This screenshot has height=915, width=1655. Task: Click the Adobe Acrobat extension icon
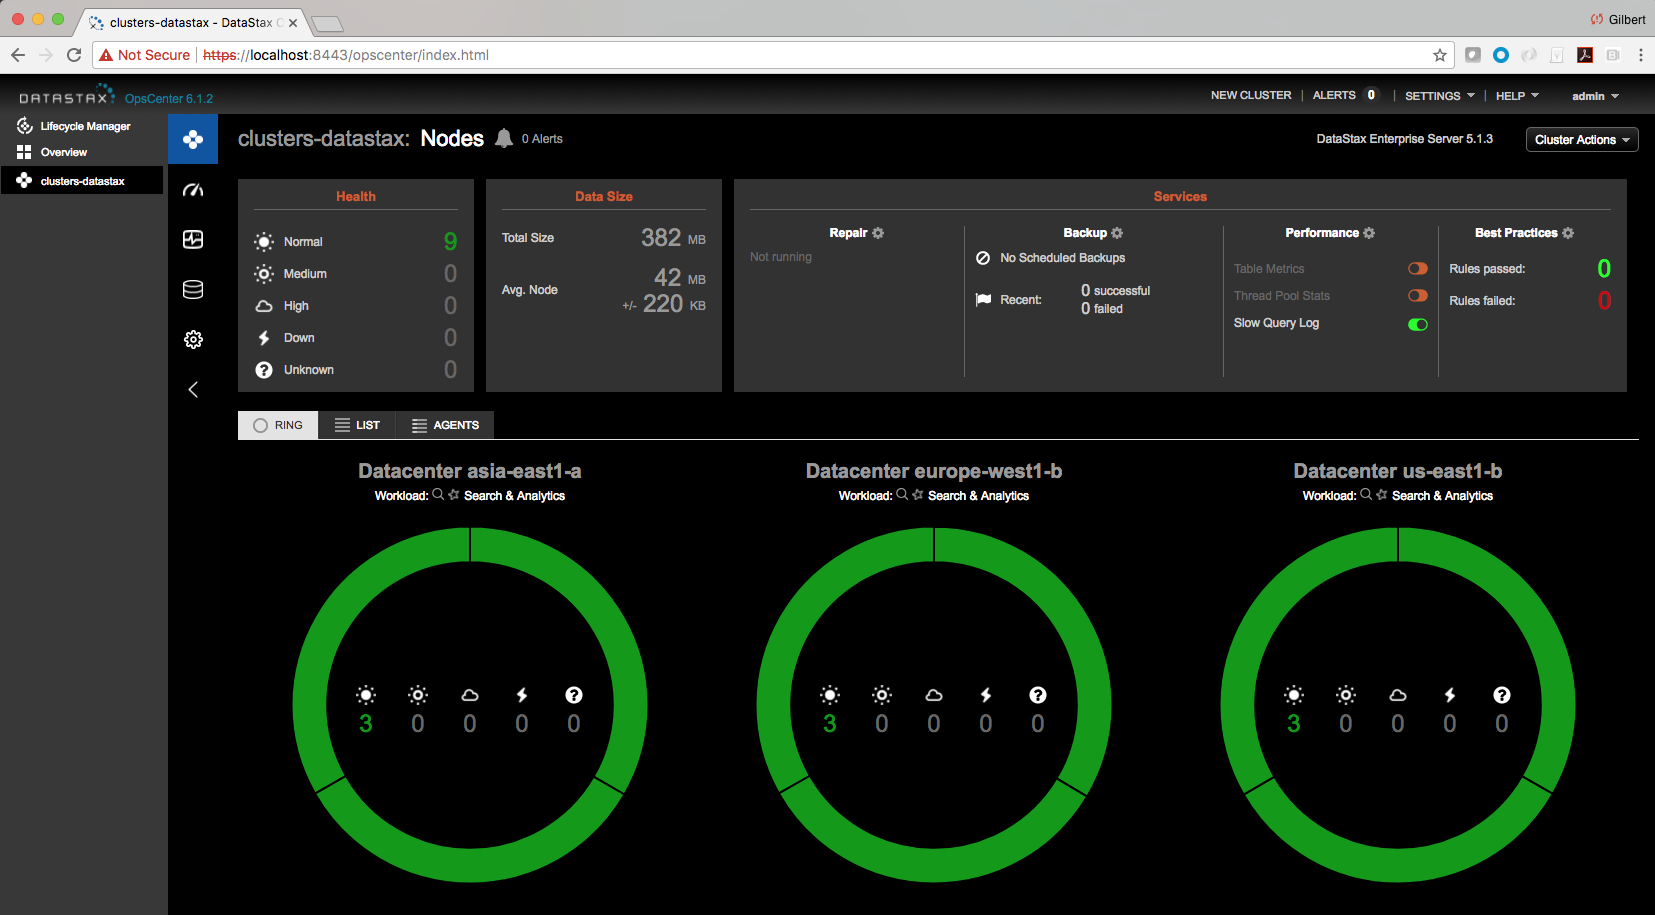(x=1585, y=55)
